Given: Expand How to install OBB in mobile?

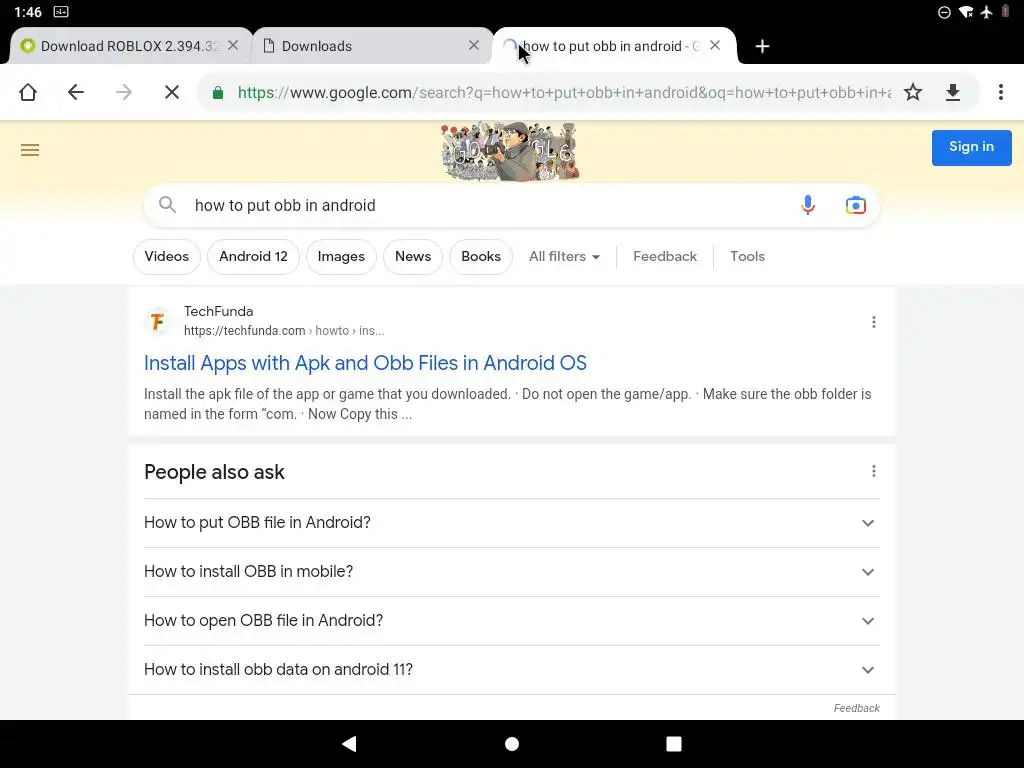Looking at the screenshot, I should pyautogui.click(x=512, y=572).
